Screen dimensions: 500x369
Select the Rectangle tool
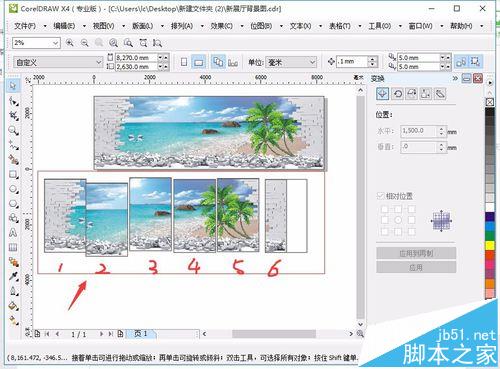[13, 174]
